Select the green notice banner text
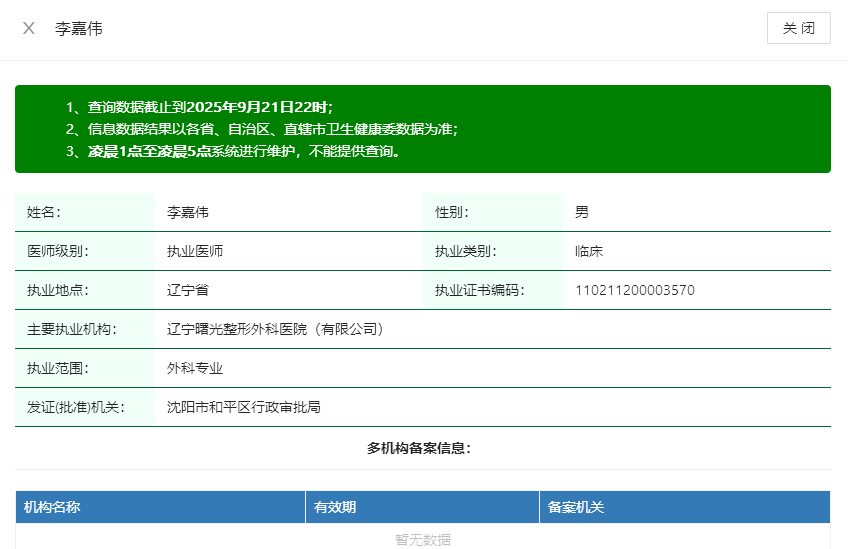Image resolution: width=848 pixels, height=549 pixels. (262, 129)
